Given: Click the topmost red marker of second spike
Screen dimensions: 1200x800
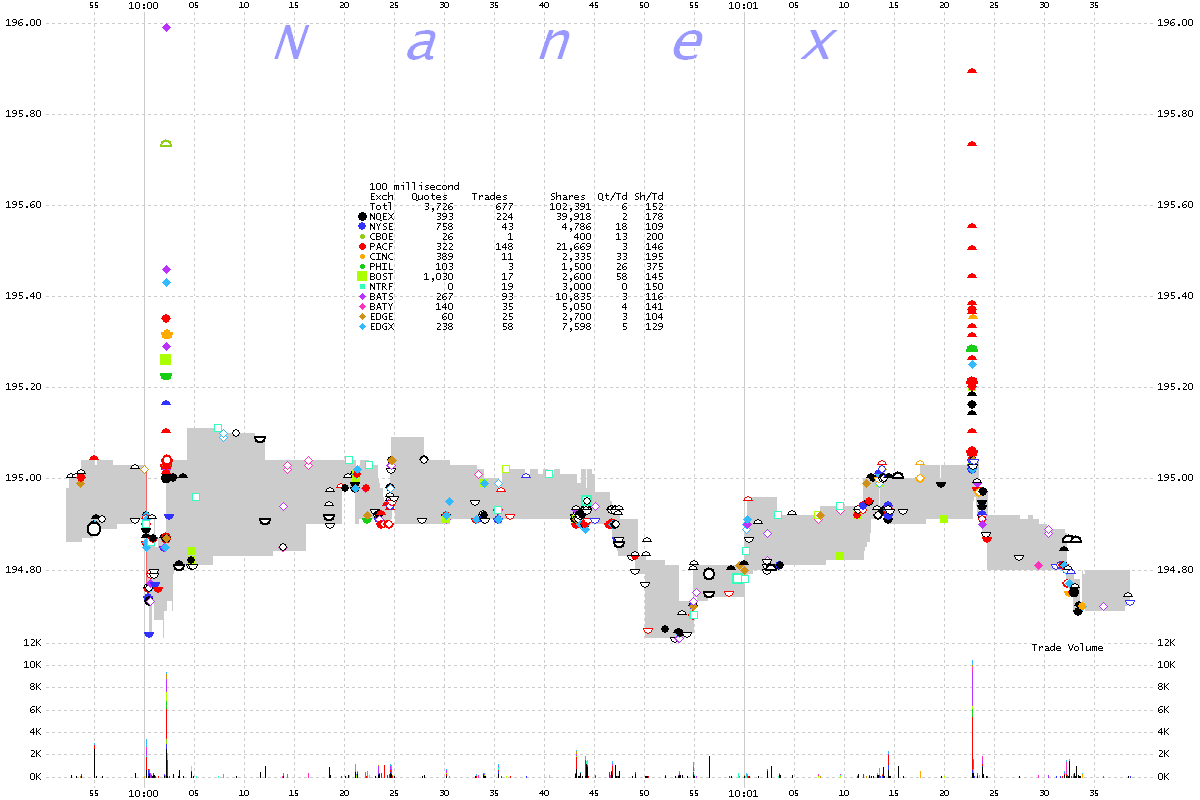Looking at the screenshot, I should coord(971,71).
